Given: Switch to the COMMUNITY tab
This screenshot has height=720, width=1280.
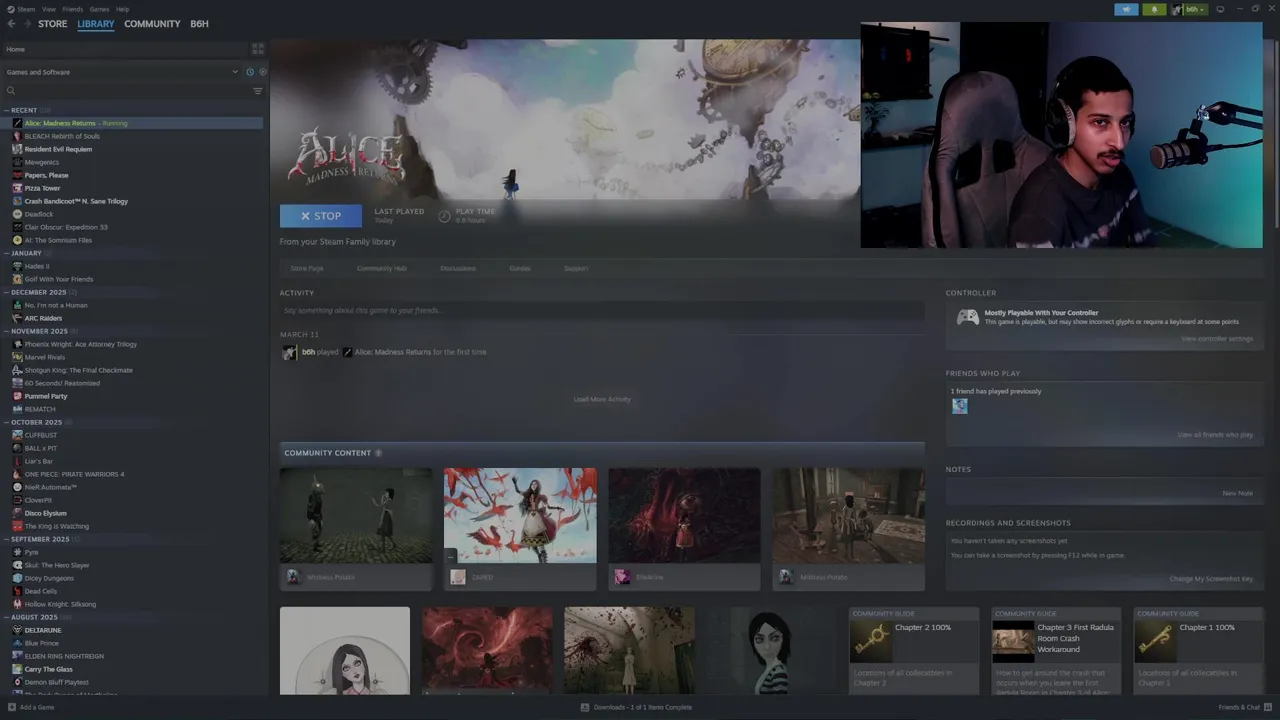Looking at the screenshot, I should 152,23.
